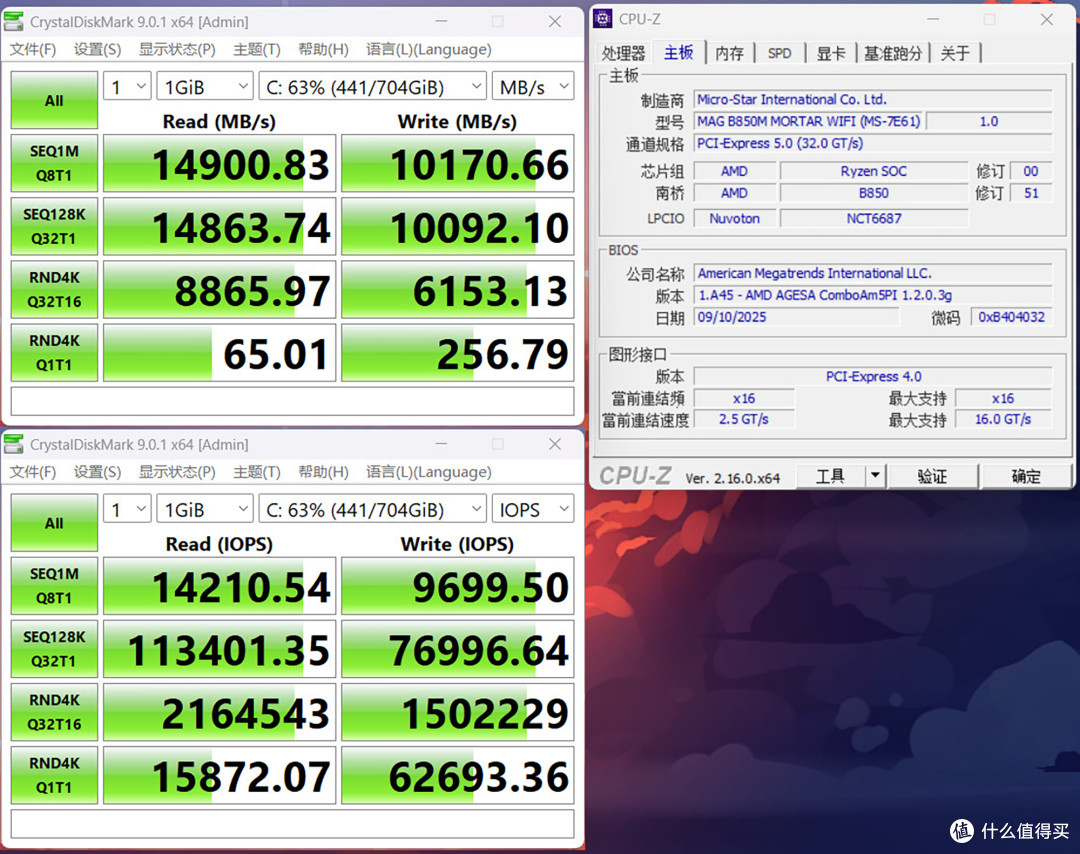This screenshot has width=1080, height=854.
Task: Start RND4K Q32T16 test in IOPS window
Action: pos(54,713)
